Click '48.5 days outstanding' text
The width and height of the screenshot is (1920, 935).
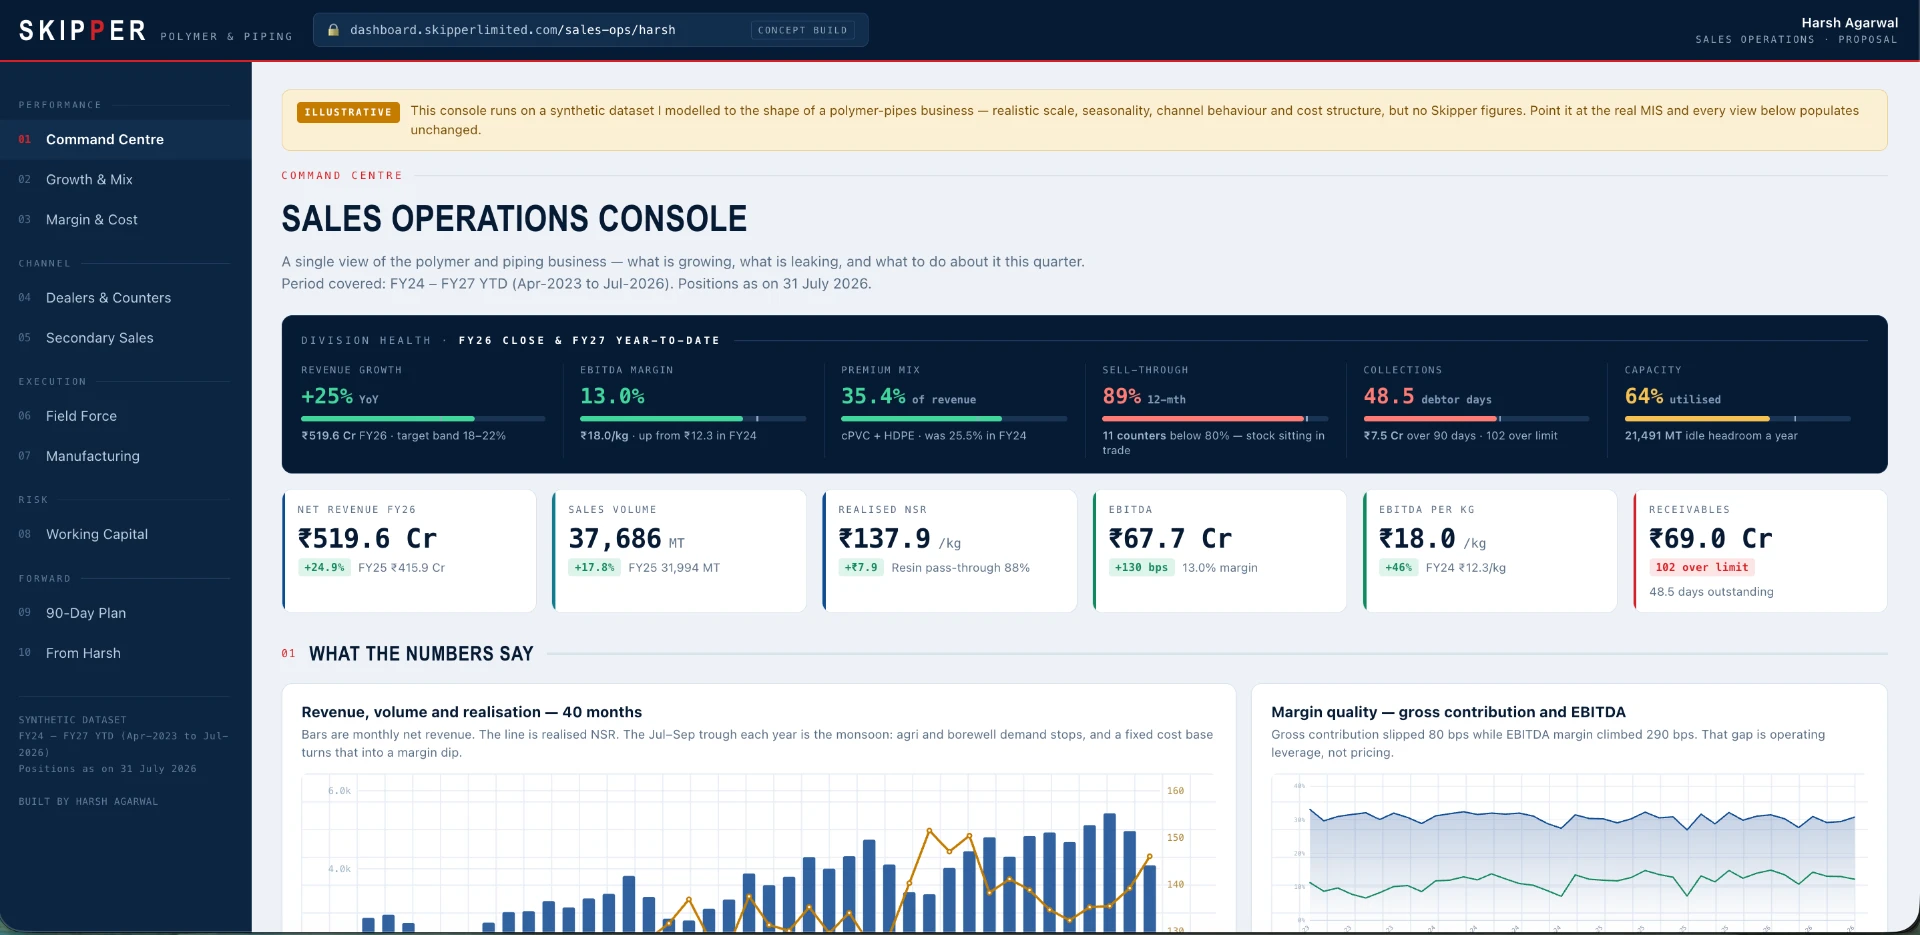point(1711,592)
